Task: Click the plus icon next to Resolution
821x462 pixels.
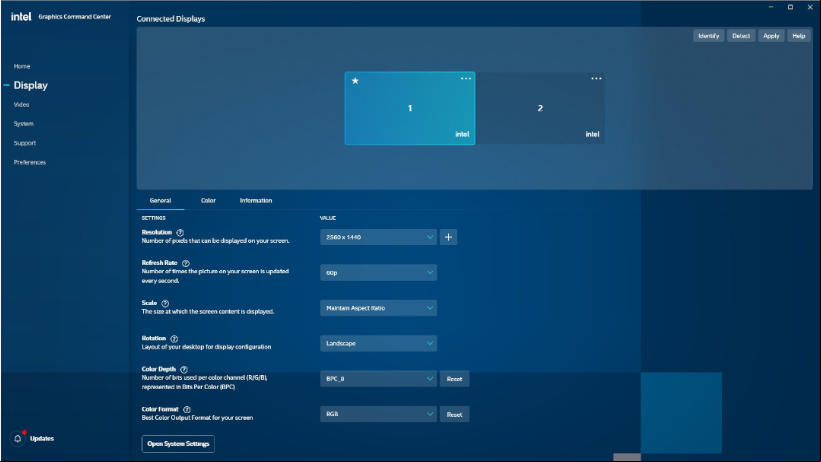Action: coord(448,237)
